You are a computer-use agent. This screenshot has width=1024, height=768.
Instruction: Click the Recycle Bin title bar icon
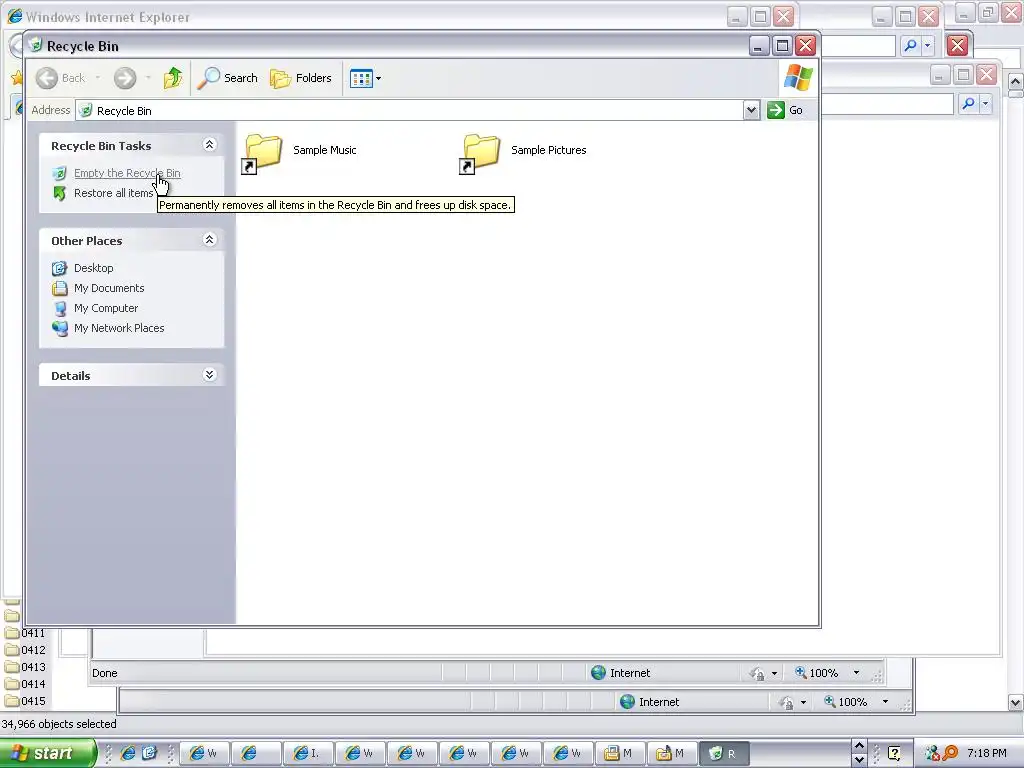pyautogui.click(x=37, y=45)
